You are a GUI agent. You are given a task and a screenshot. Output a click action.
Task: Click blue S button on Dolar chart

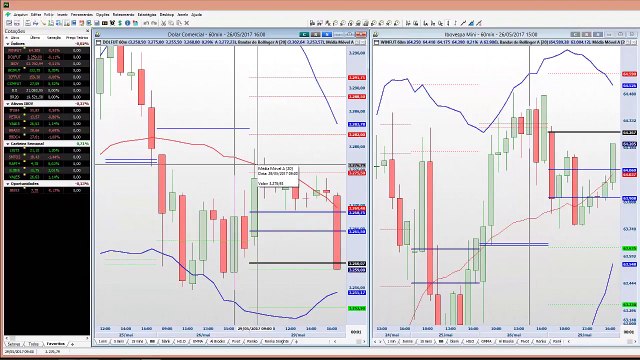(327, 34)
